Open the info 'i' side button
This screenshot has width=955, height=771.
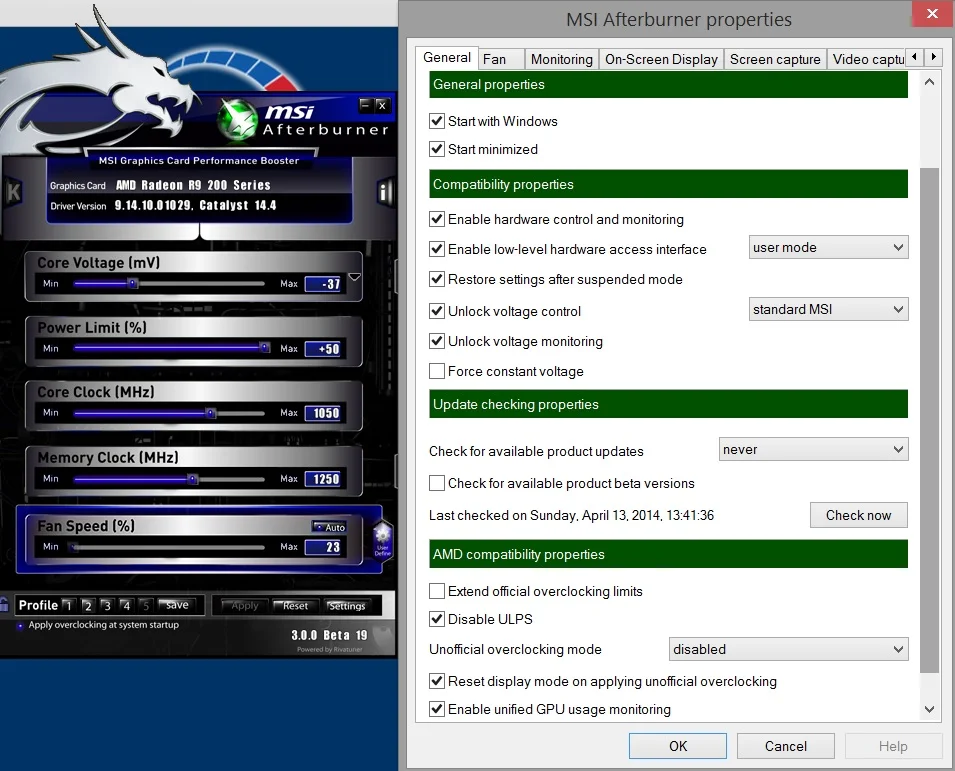pos(384,192)
